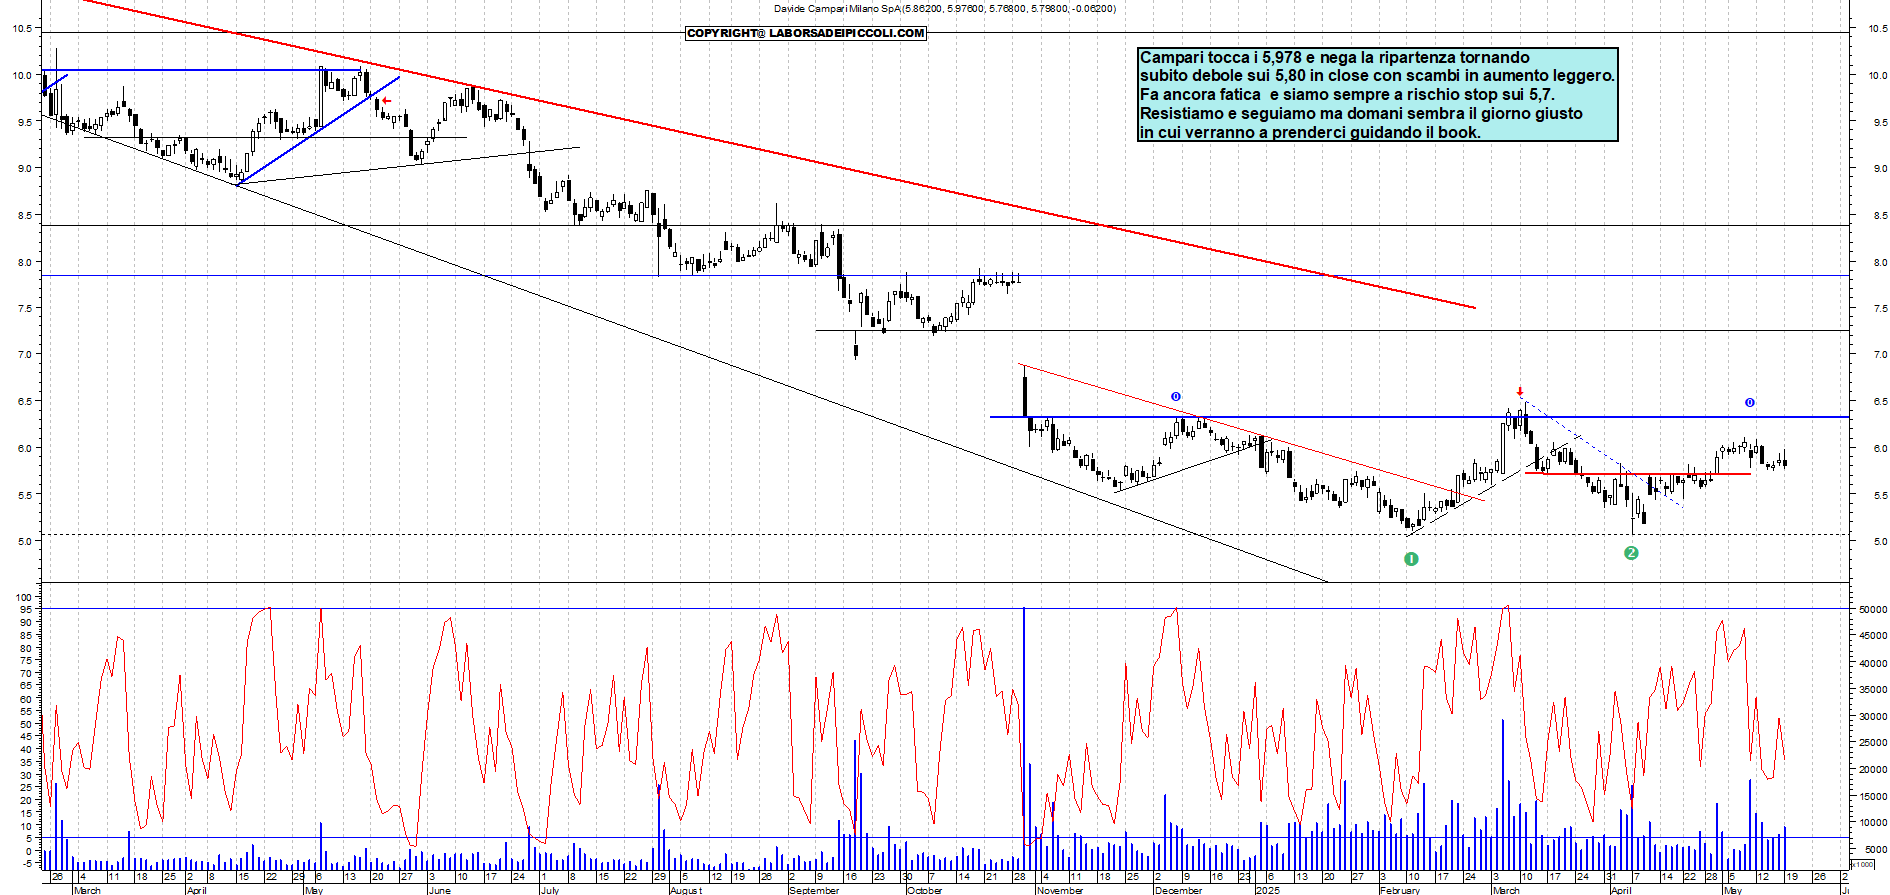1890x895 pixels.
Task: Click the November label on the time axis
Action: (1060, 890)
